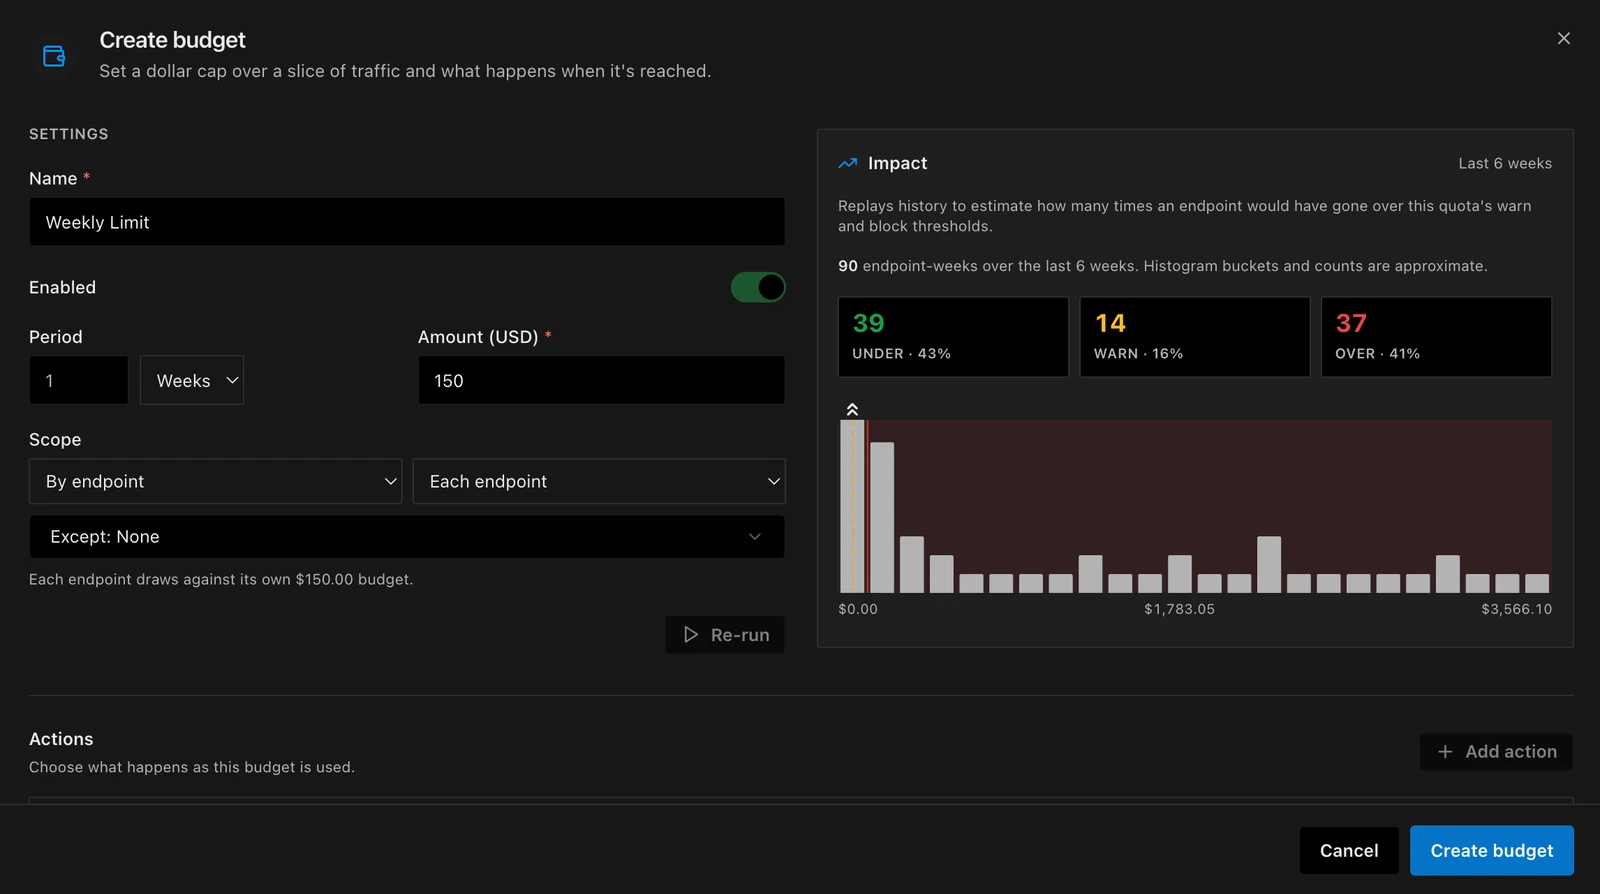Click the tallest bar in the histogram
This screenshot has height=894, width=1600.
tap(852, 506)
